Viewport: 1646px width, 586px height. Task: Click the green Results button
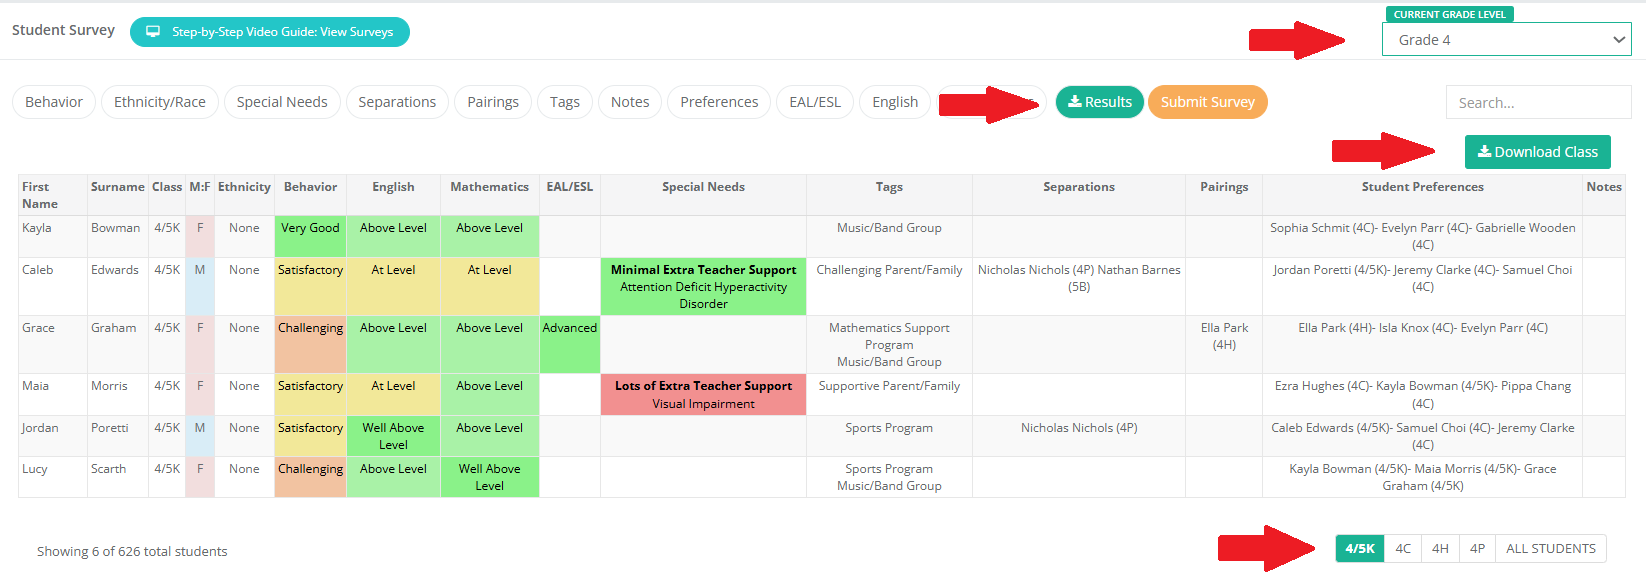pos(1100,102)
